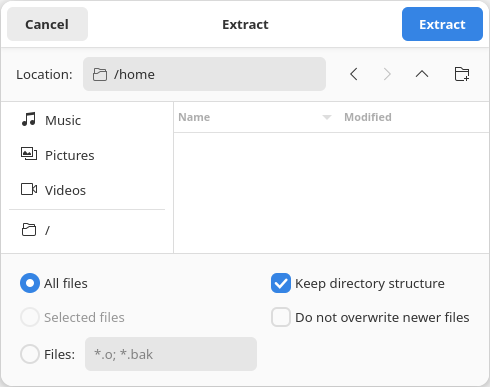Open Pictures in the sidebar

pyautogui.click(x=87, y=155)
